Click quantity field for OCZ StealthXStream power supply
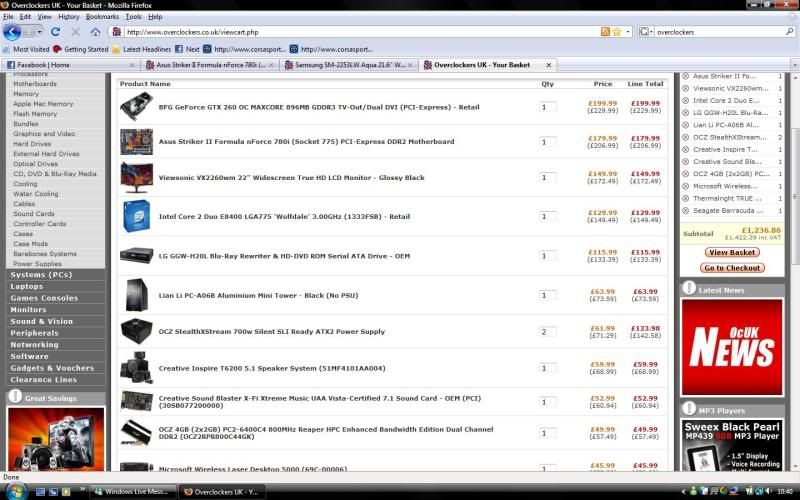 (547, 332)
